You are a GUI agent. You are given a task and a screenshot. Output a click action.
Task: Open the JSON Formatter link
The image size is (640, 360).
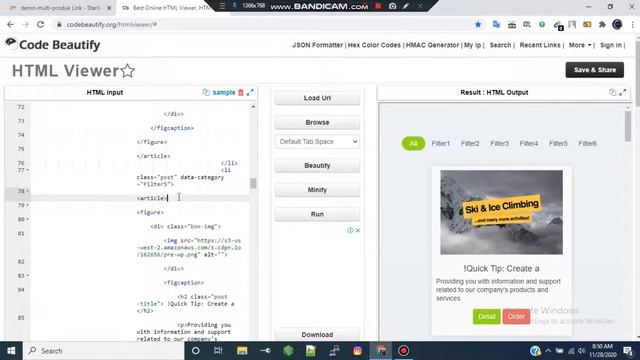point(317,45)
